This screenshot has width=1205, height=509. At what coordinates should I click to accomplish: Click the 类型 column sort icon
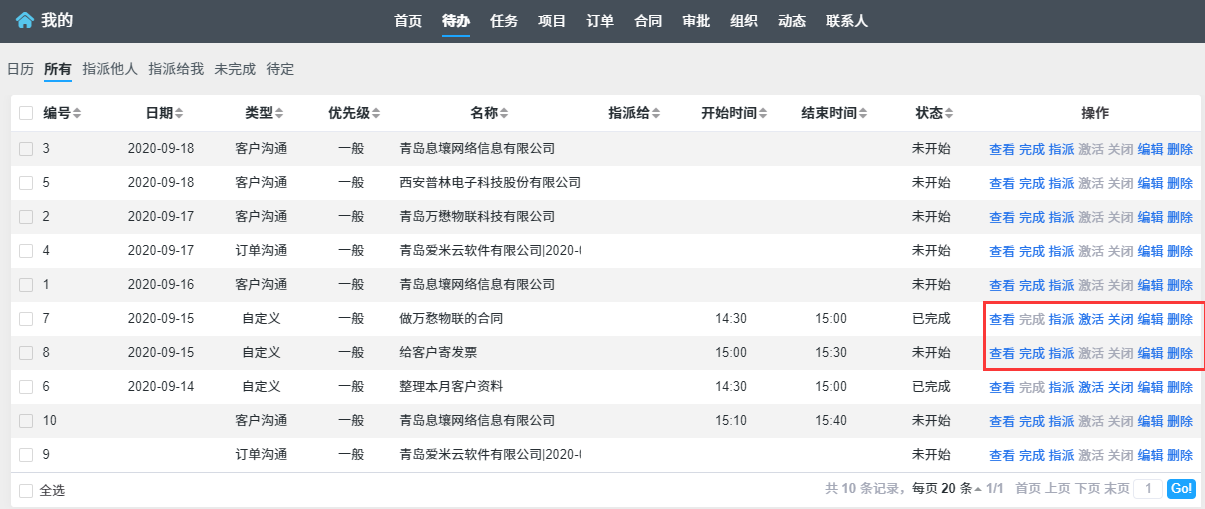[279, 114]
